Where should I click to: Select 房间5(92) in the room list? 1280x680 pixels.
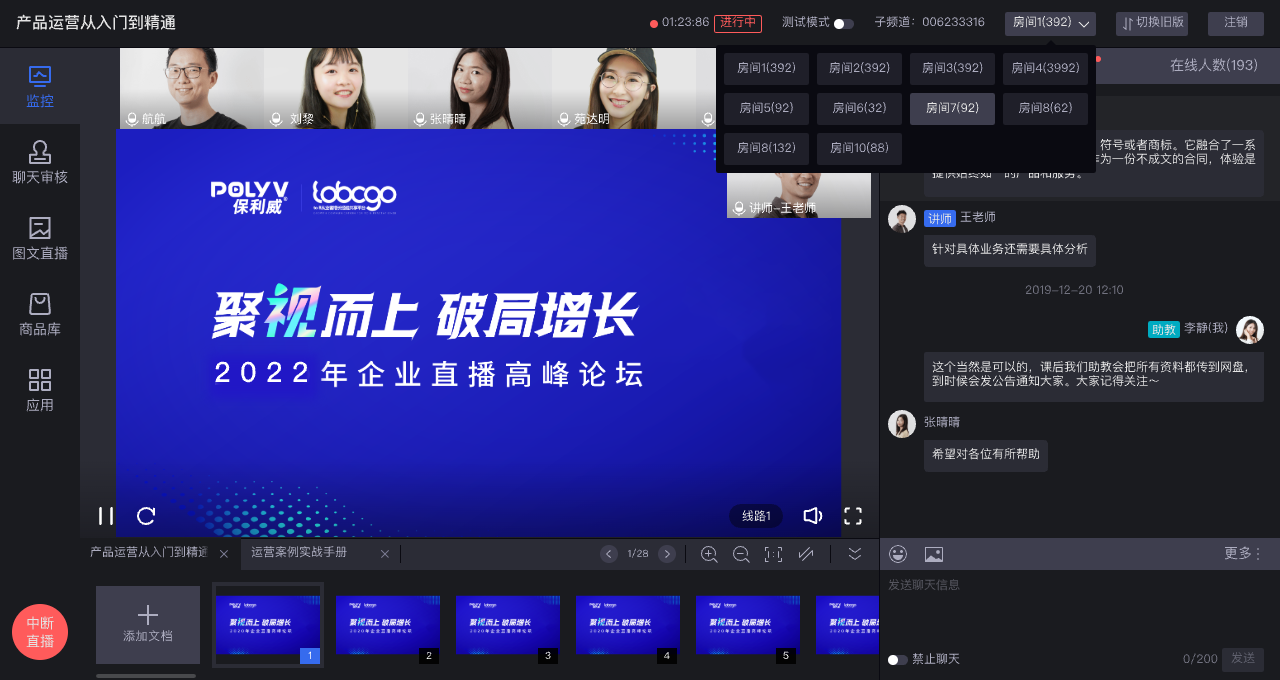click(x=766, y=109)
